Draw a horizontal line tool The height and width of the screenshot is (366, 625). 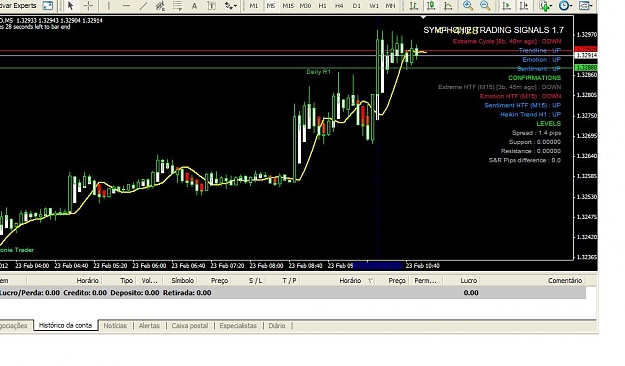pyautogui.click(x=126, y=6)
